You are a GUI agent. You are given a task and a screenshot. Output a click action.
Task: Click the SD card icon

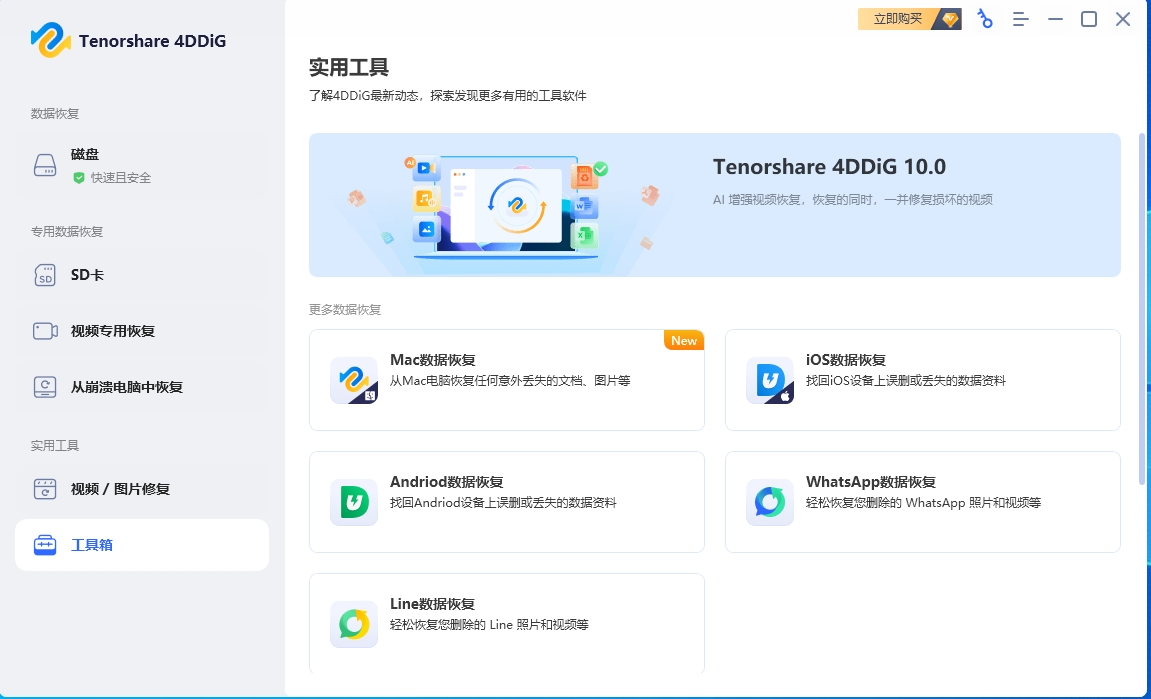pyautogui.click(x=45, y=275)
